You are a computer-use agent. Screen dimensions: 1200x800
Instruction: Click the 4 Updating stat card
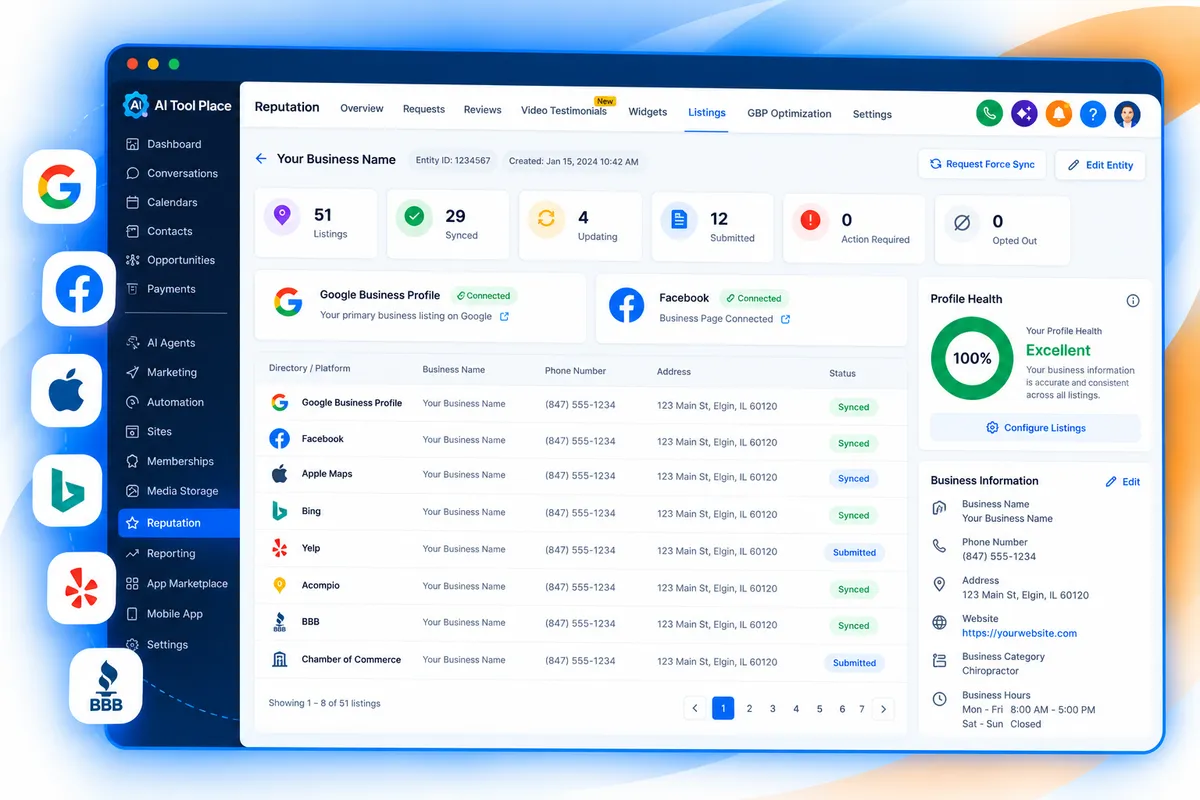580,227
